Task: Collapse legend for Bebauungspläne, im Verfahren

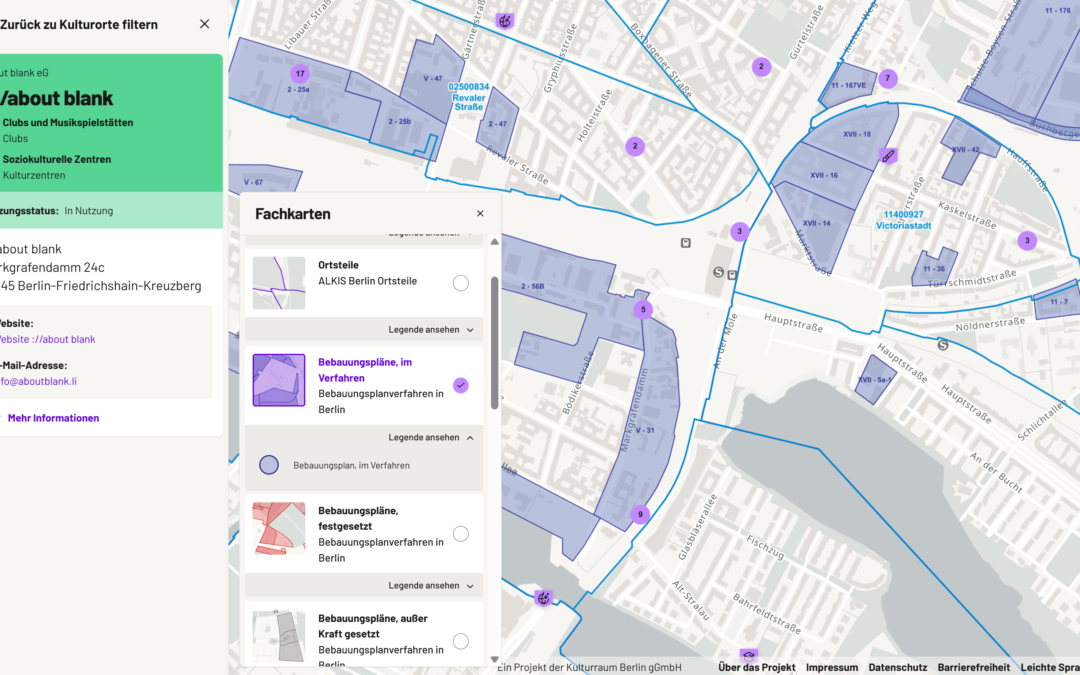Action: click(x=431, y=438)
